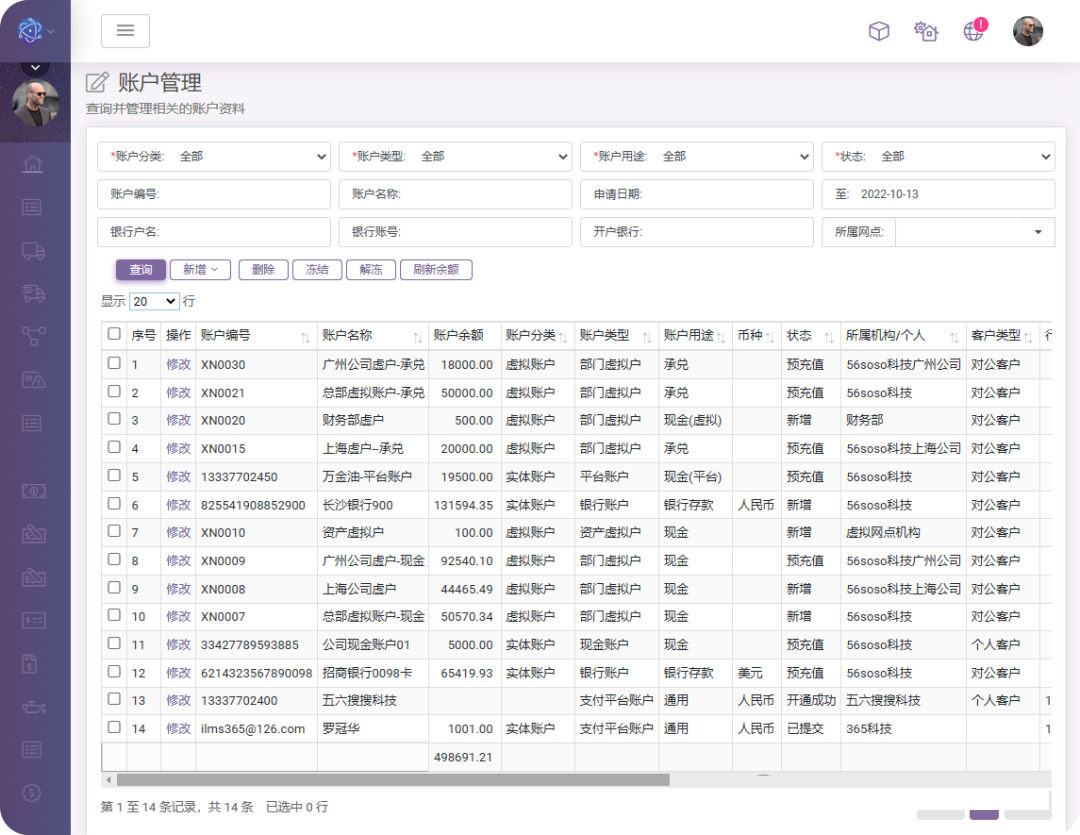Click the 查询 button

click(x=141, y=270)
